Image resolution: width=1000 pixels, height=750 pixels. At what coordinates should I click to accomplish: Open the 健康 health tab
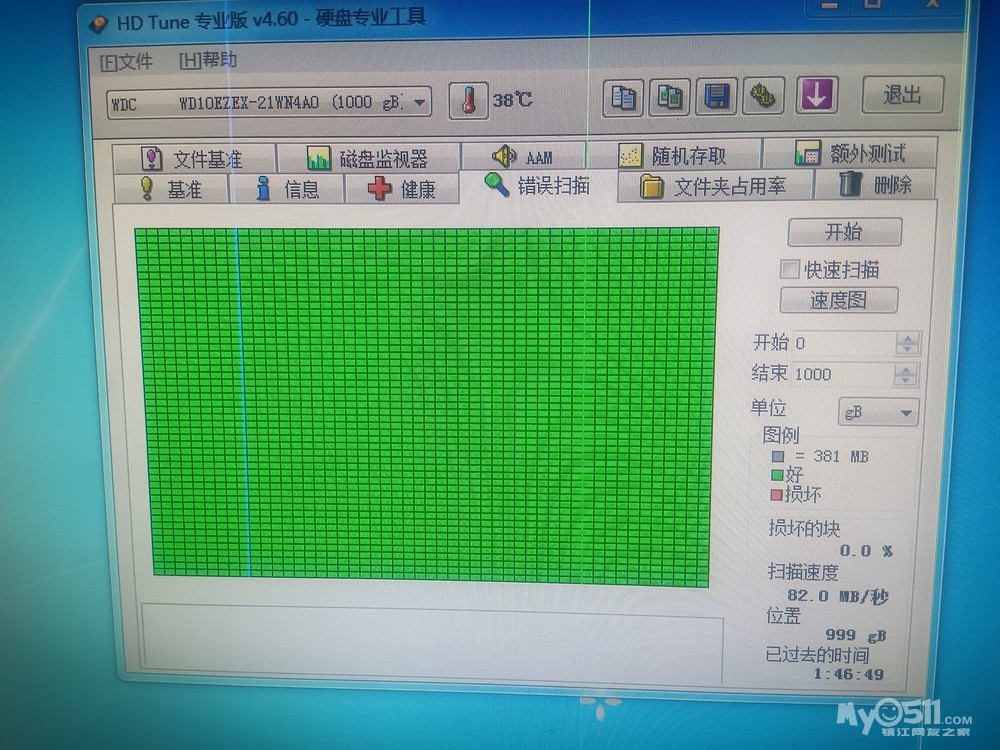coord(402,189)
